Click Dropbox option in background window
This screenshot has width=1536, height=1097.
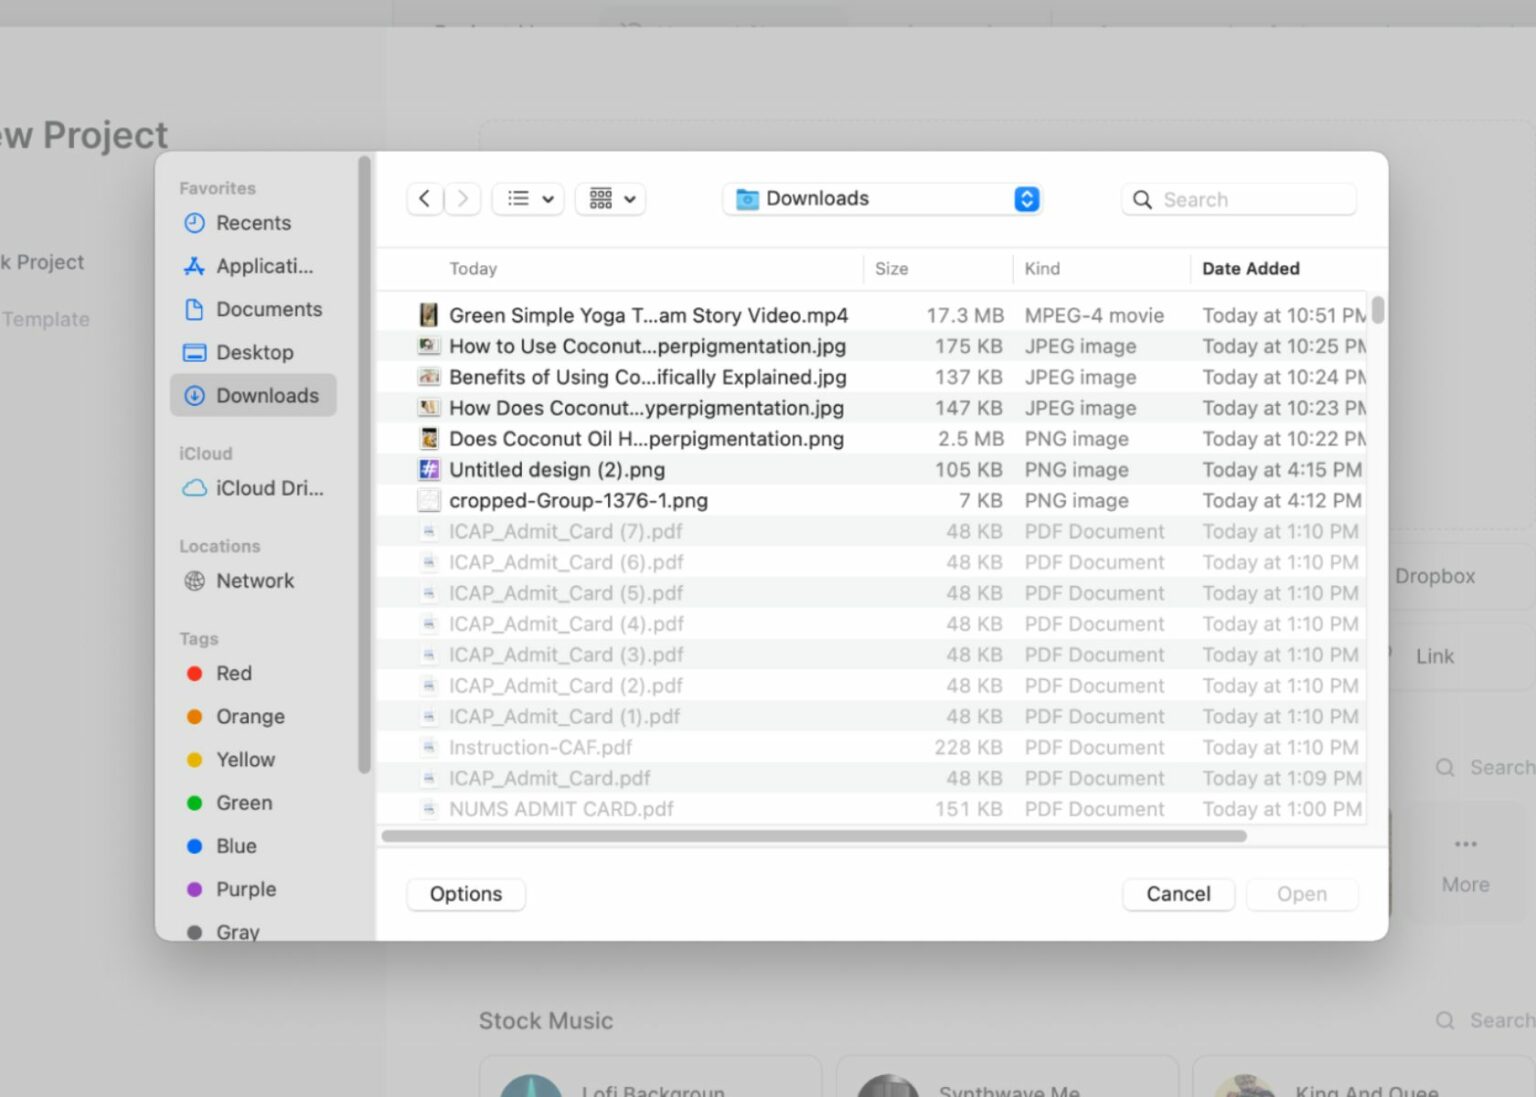point(1435,576)
